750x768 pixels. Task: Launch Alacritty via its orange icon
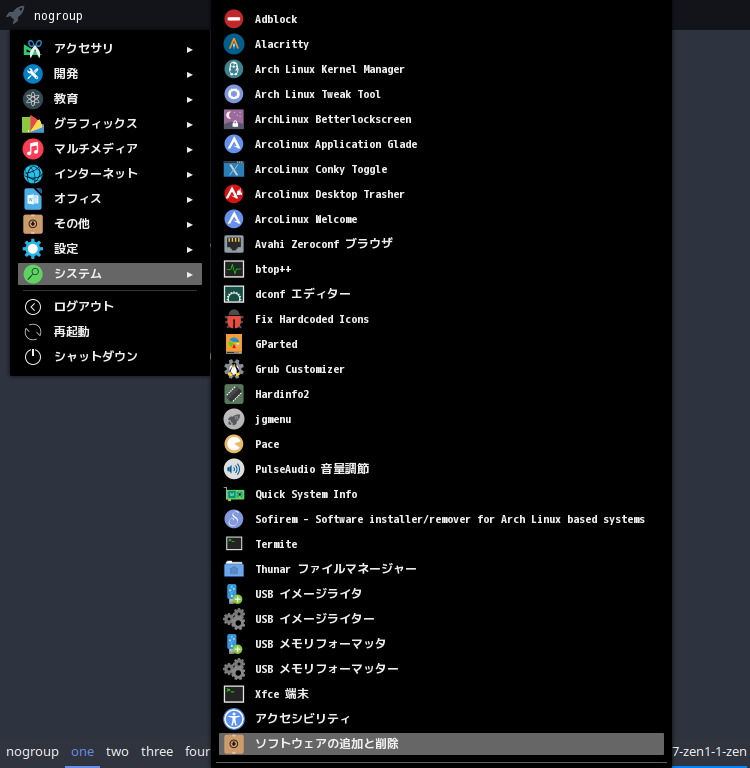[234, 44]
